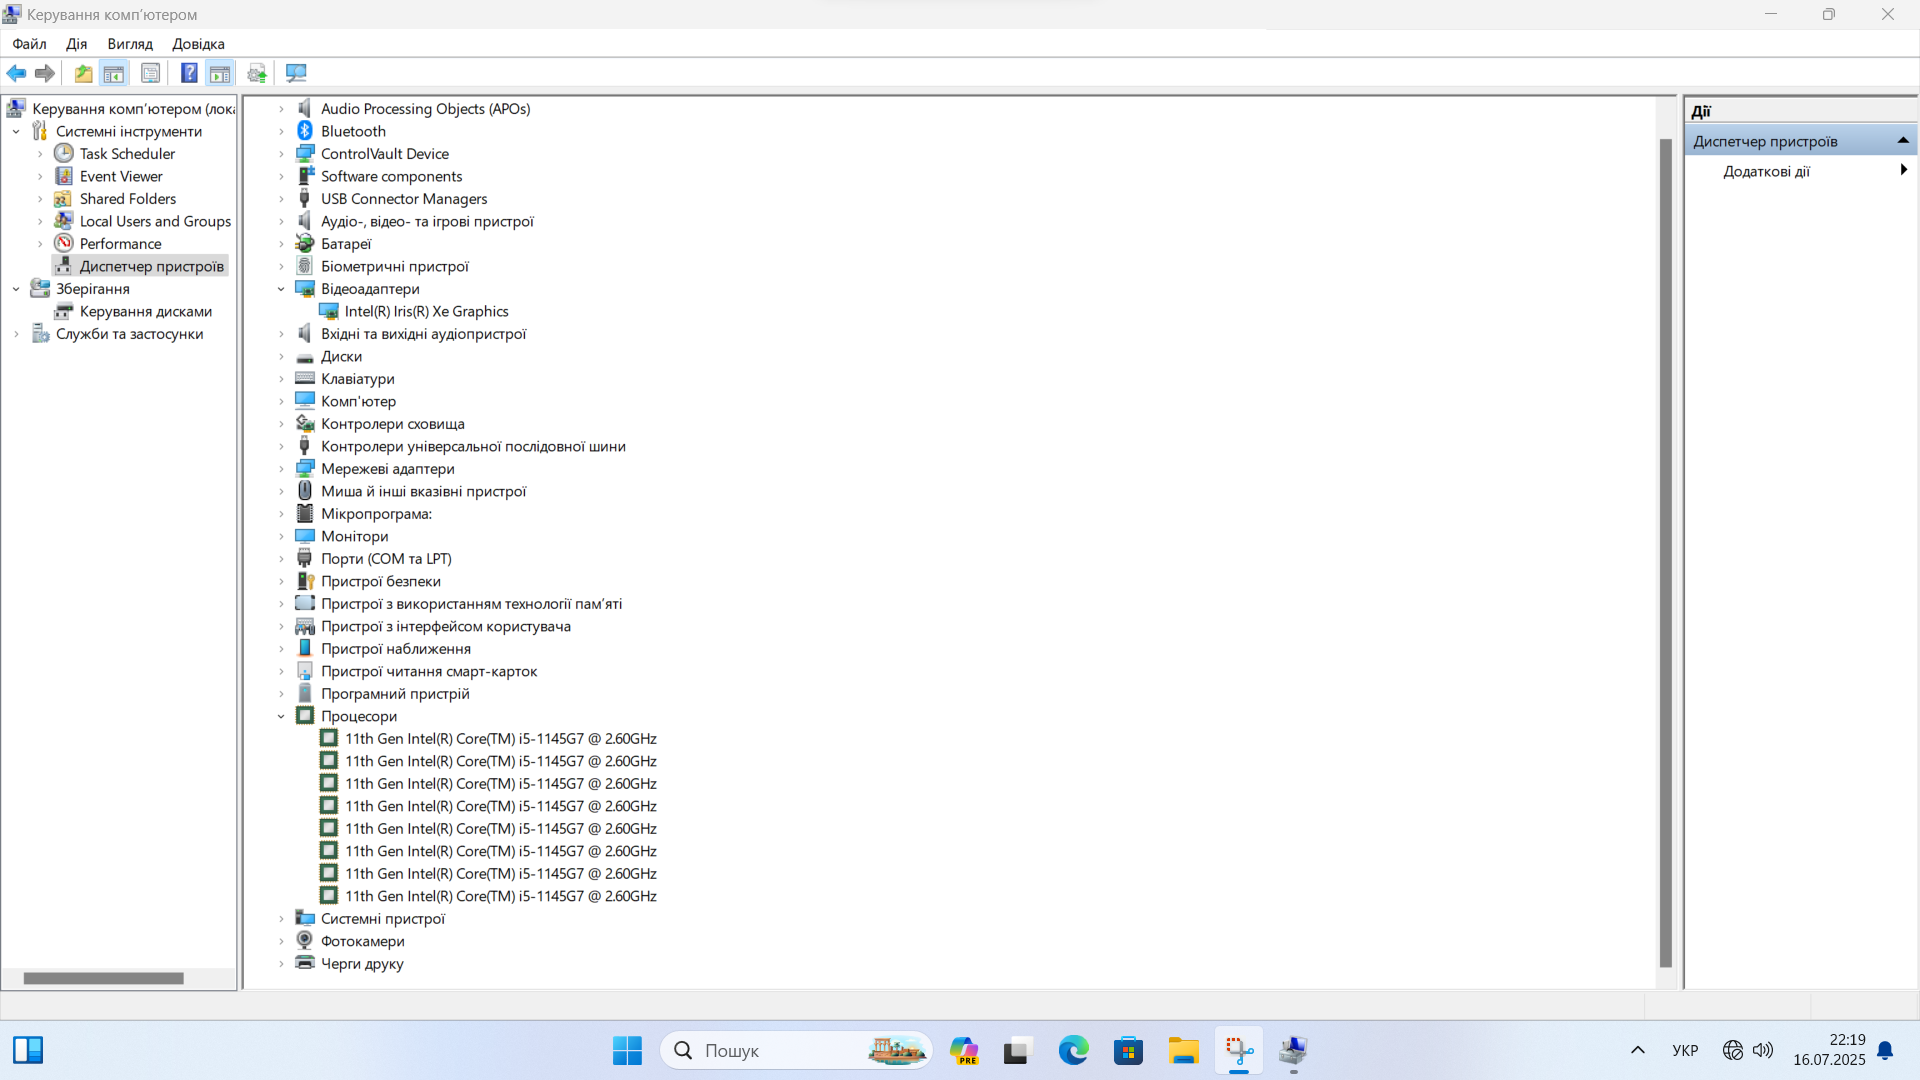Click Scan for hardware changes icon
This screenshot has width=1920, height=1080.
pyautogui.click(x=296, y=73)
